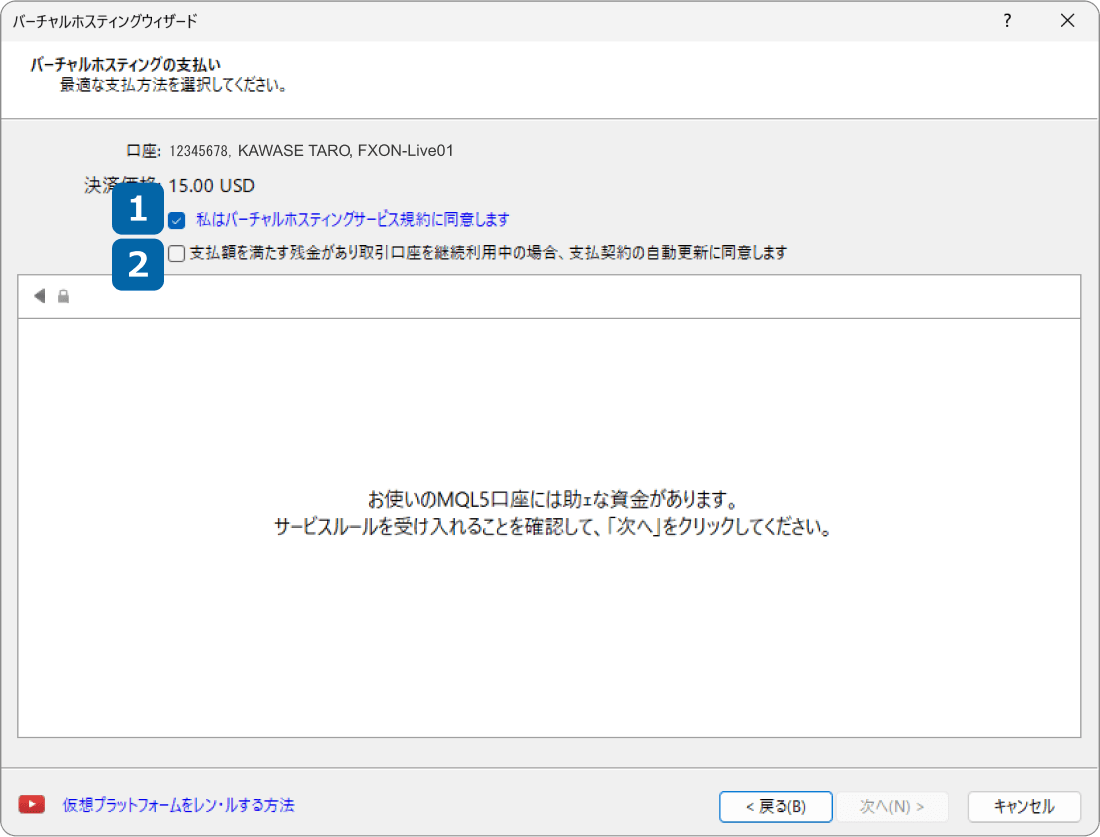Click the MQL5 account funds message text
Viewport: 1100px width, 837px height.
click(553, 500)
